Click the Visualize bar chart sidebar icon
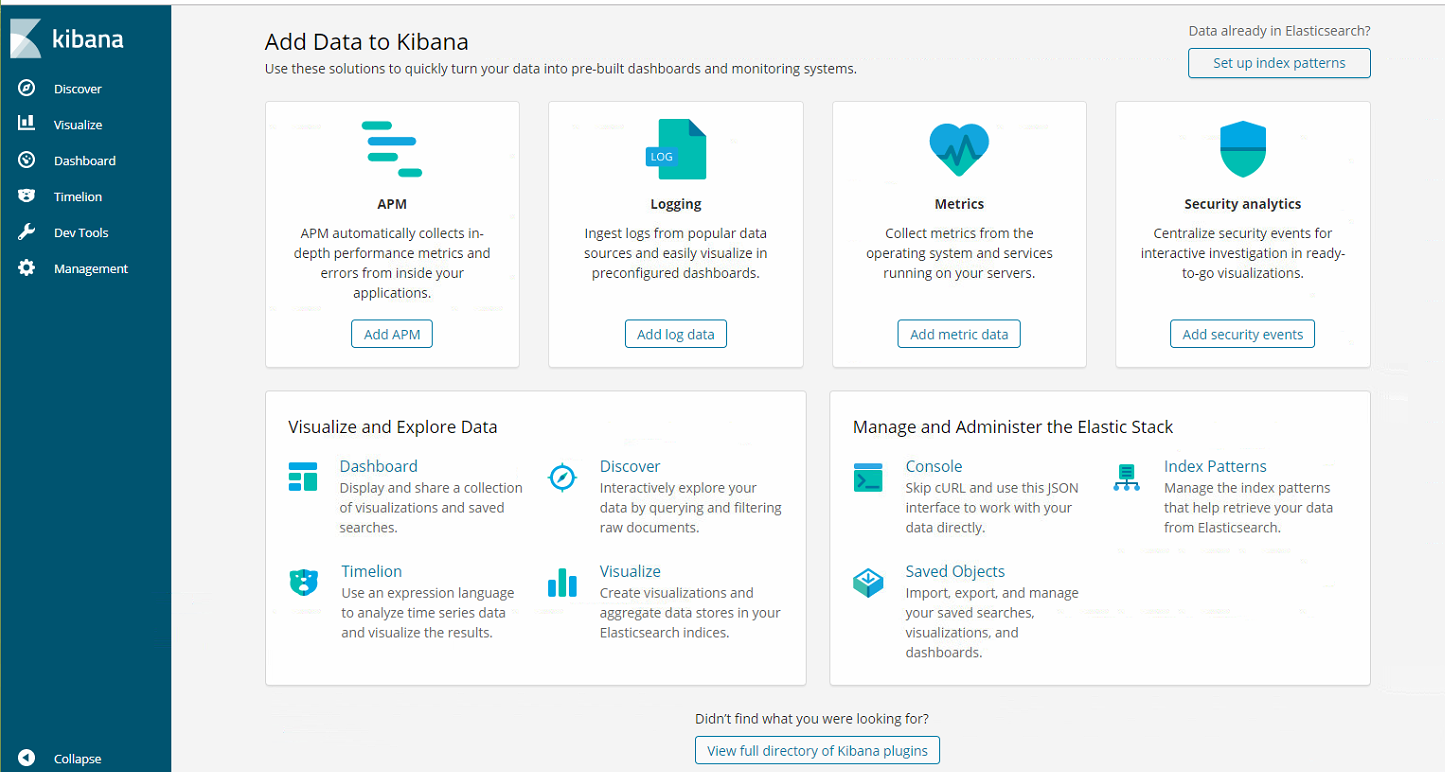 tap(27, 124)
